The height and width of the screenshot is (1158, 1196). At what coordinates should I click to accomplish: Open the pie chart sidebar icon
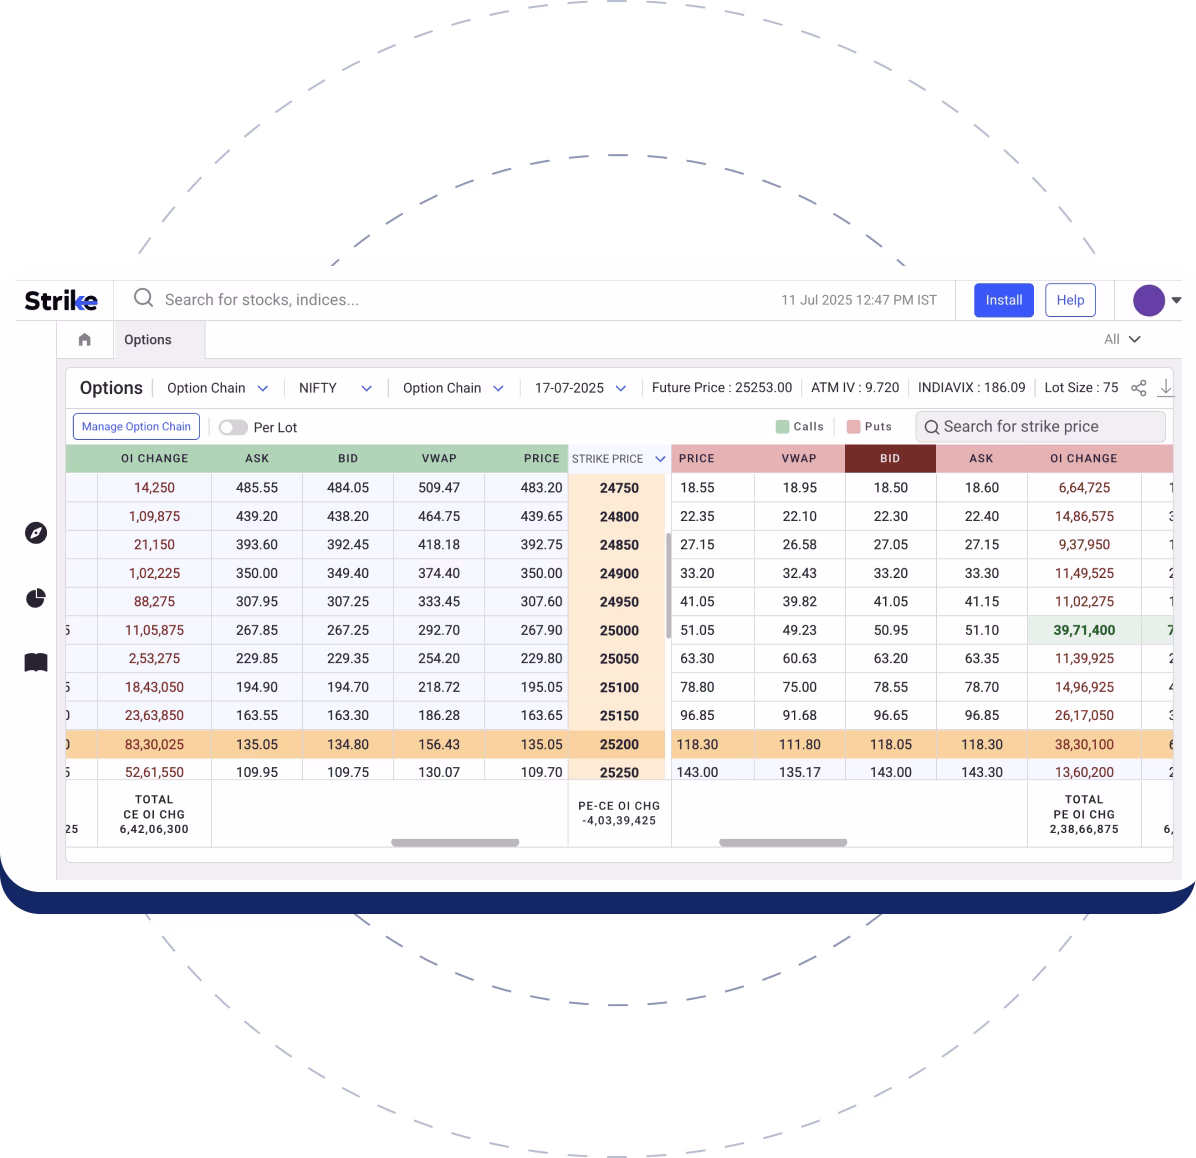click(36, 598)
